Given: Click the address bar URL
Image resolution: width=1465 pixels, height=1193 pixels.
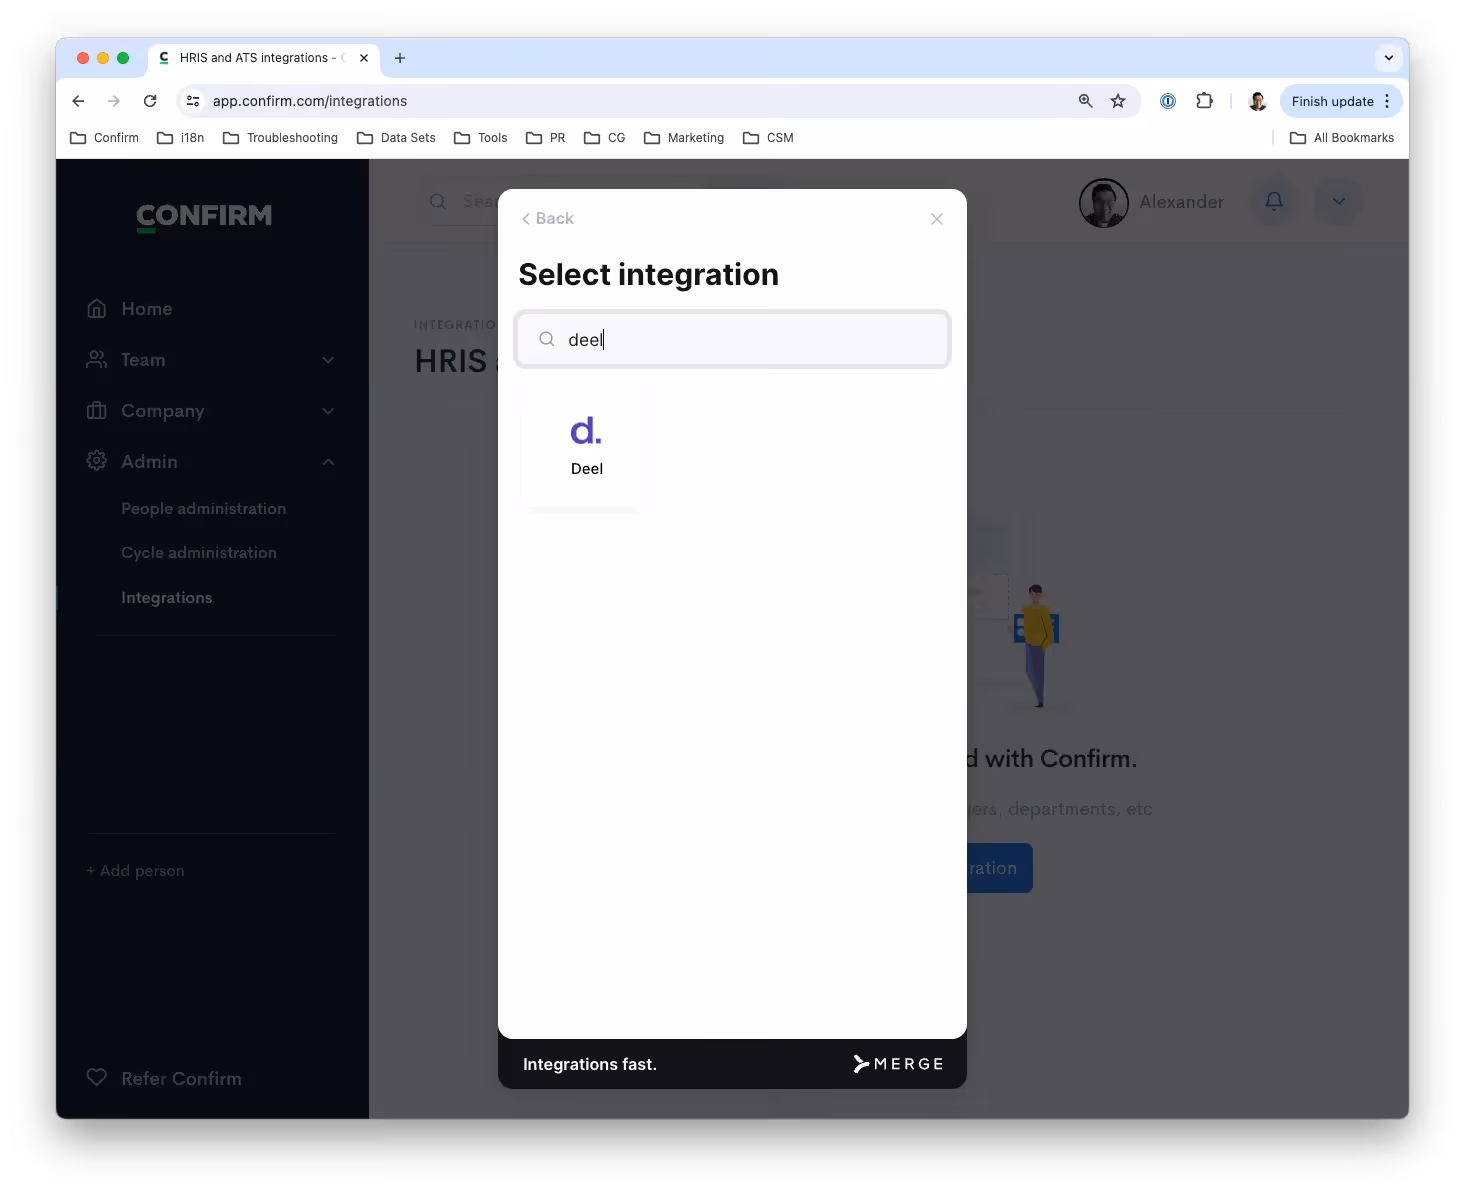Looking at the screenshot, I should tap(310, 101).
